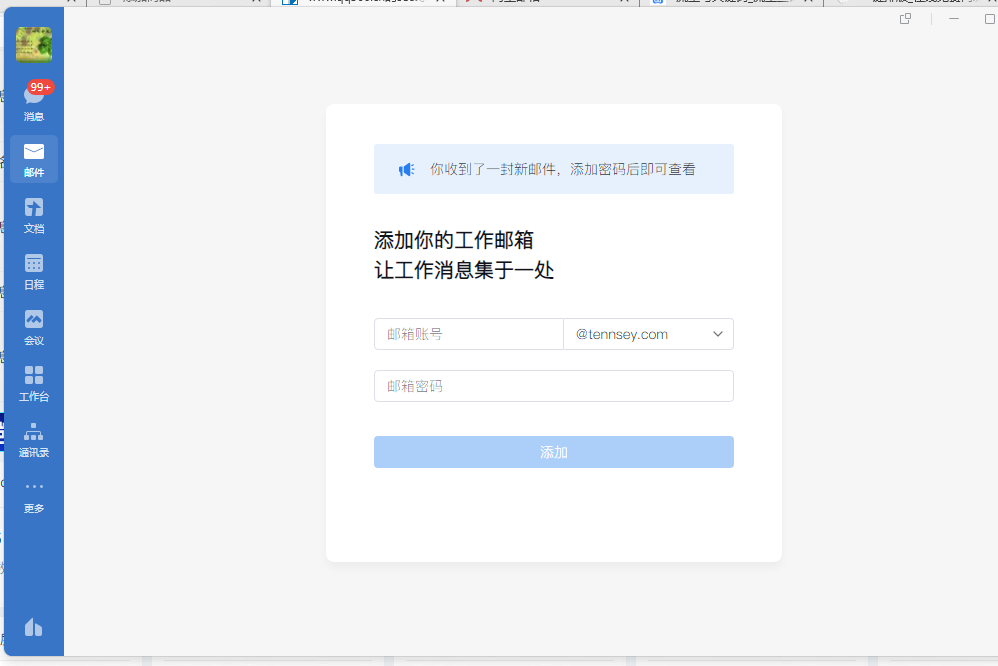Click the WeCom logo at sidebar bottom
998x666 pixels.
click(x=34, y=627)
